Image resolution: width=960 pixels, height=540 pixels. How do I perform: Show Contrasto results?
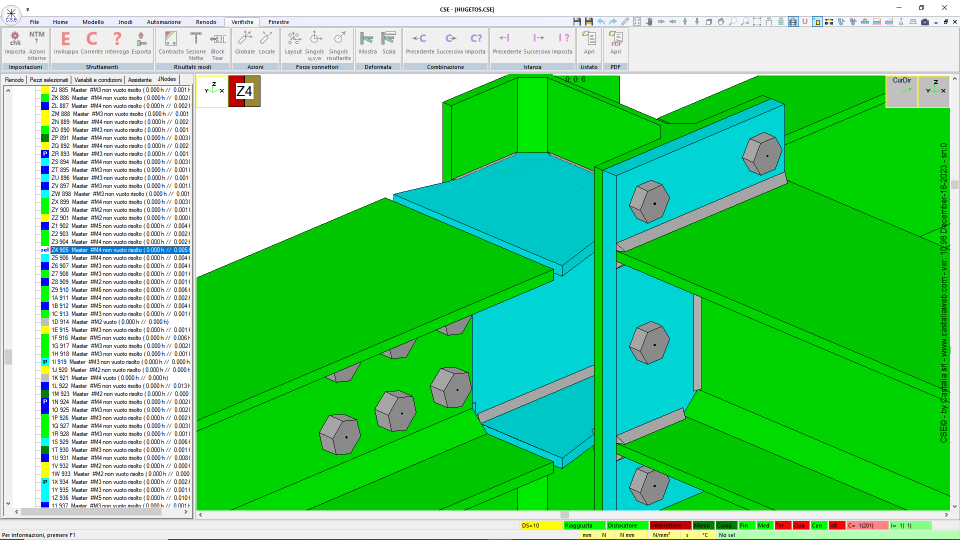[171, 43]
